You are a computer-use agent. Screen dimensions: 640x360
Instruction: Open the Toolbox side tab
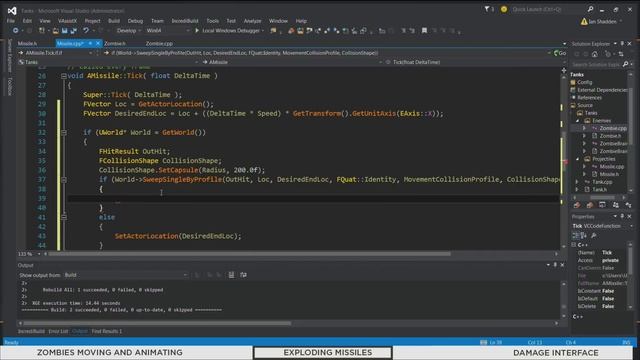[x=10, y=86]
